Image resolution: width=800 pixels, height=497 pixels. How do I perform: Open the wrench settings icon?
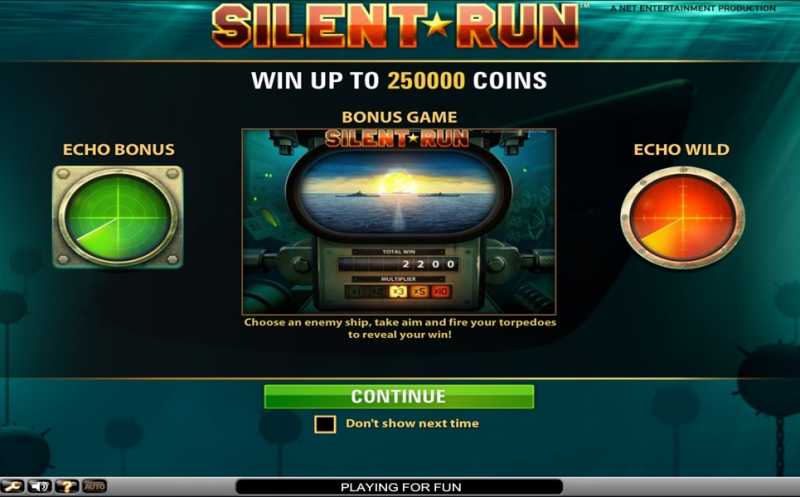(x=12, y=486)
